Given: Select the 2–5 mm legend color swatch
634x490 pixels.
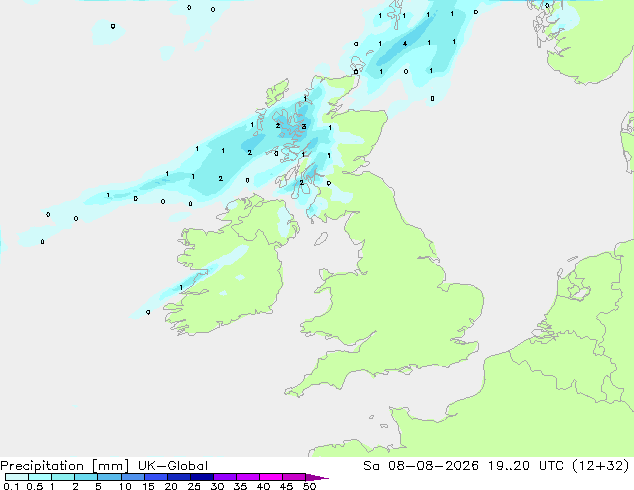Looking at the screenshot, I should point(86,477).
